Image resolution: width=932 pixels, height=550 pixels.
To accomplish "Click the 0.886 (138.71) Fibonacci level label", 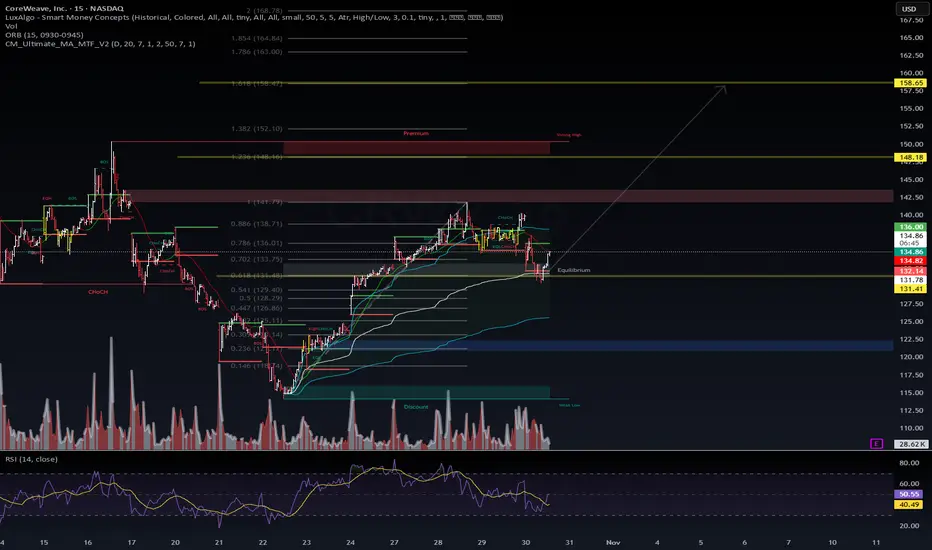I will pyautogui.click(x=257, y=224).
